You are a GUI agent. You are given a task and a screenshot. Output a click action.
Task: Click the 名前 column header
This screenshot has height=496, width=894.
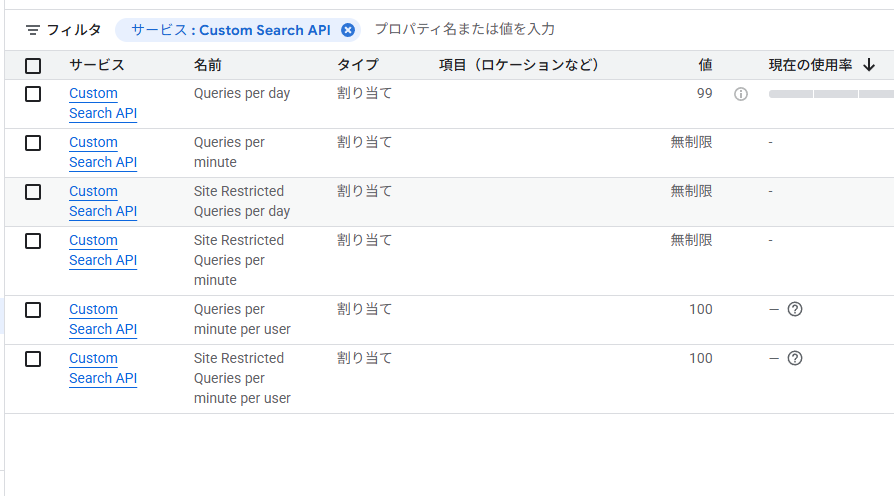click(x=208, y=65)
